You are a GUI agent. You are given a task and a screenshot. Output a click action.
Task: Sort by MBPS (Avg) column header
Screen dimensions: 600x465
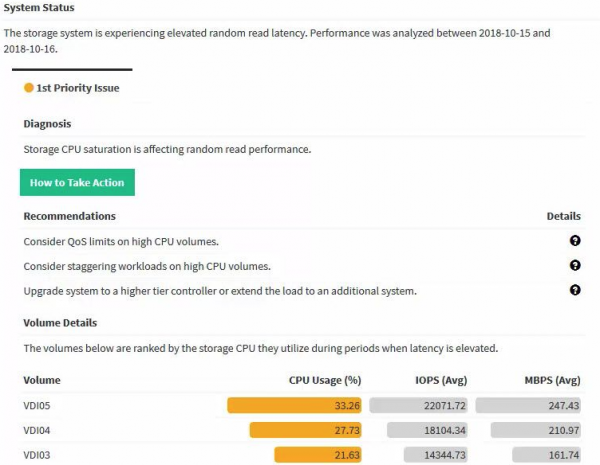pyautogui.click(x=552, y=380)
